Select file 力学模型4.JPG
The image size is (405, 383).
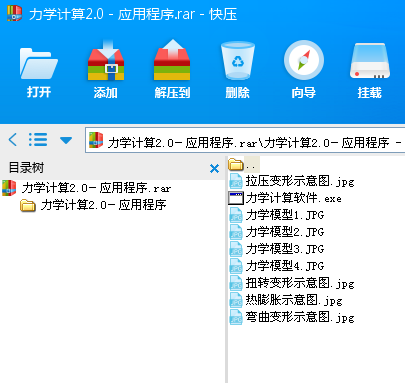(277, 266)
